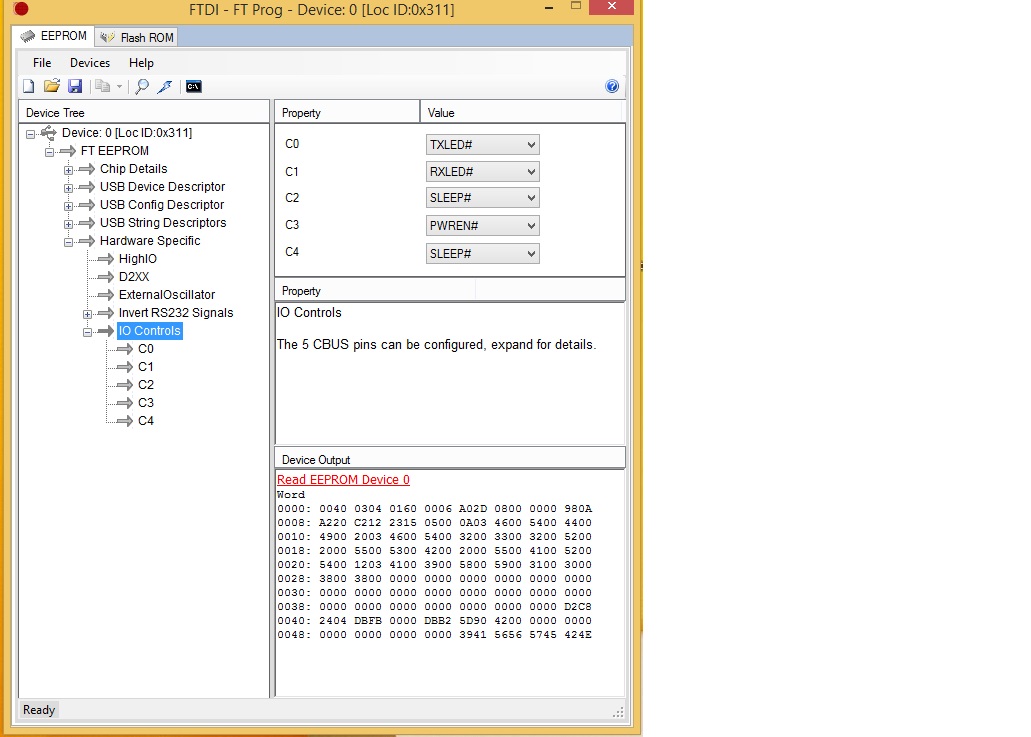The height and width of the screenshot is (737, 1031).
Task: Select C2 under IO Controls in tree
Action: 146,385
